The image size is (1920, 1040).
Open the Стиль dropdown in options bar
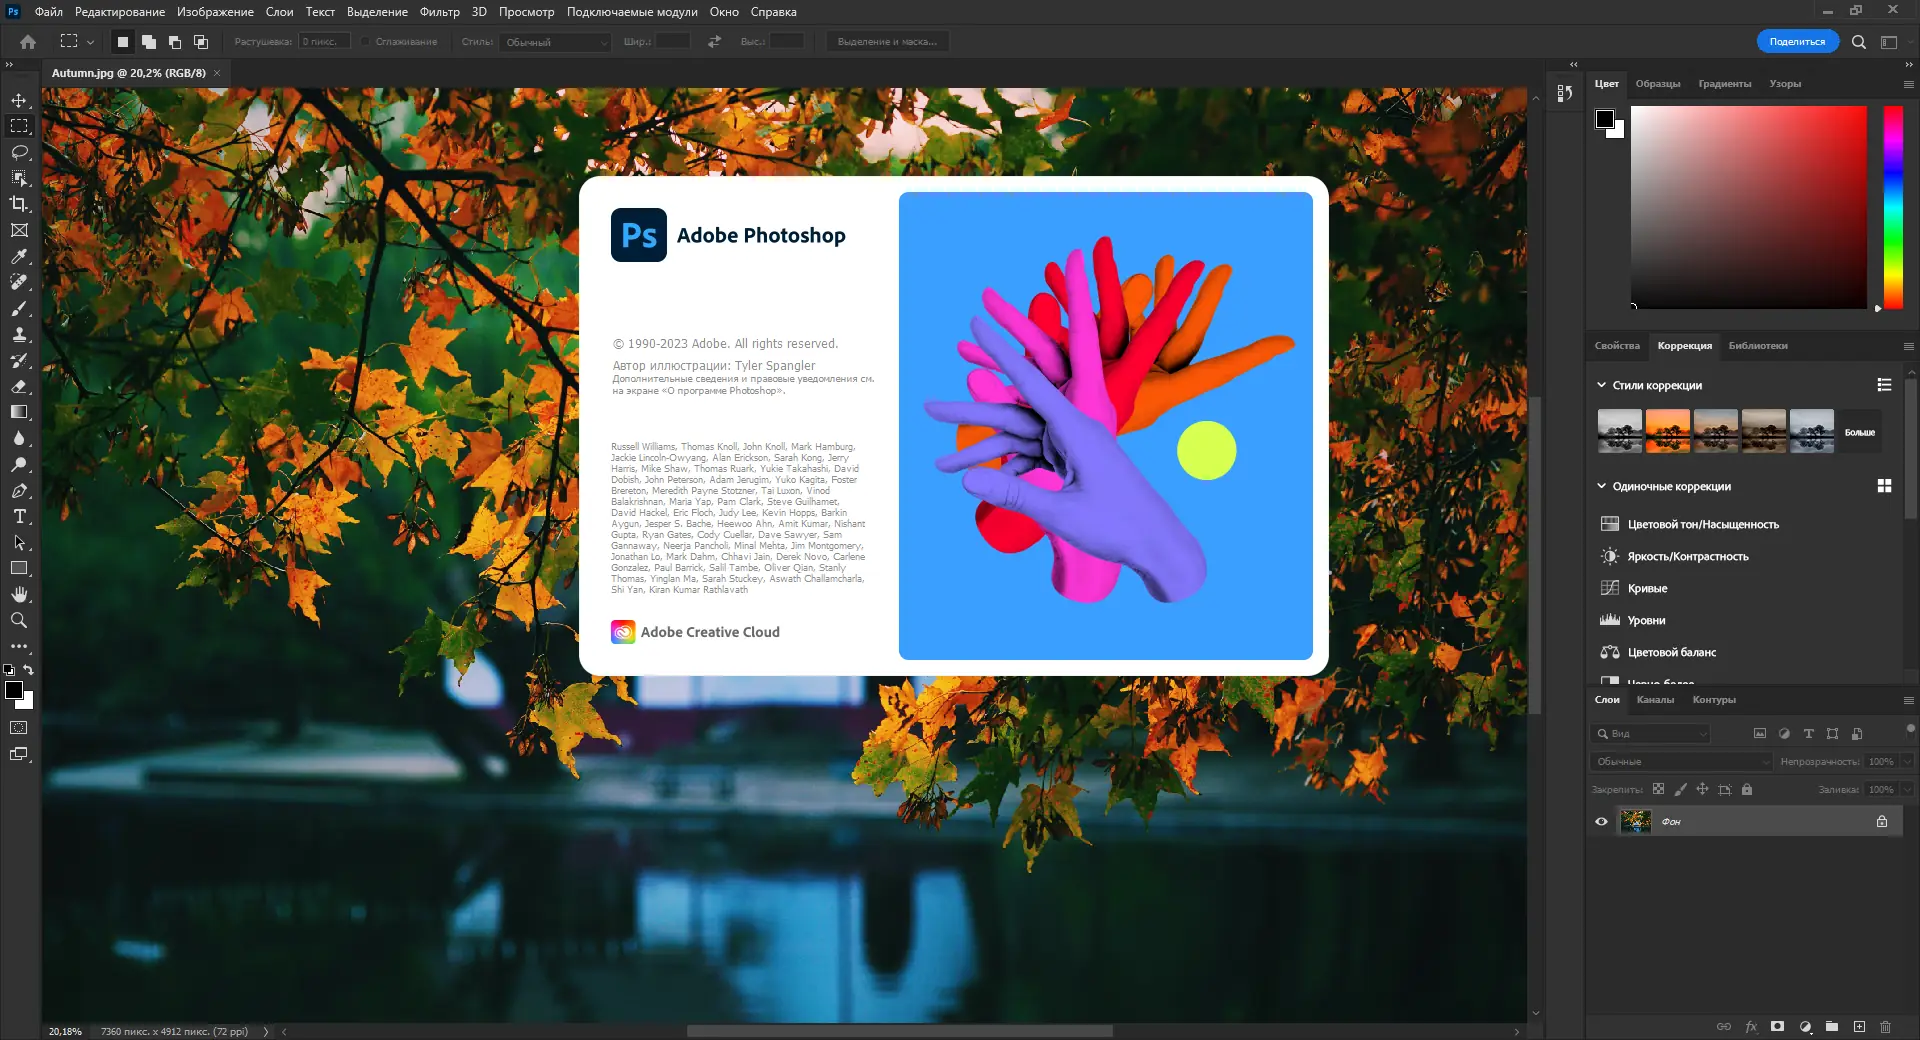(x=555, y=42)
